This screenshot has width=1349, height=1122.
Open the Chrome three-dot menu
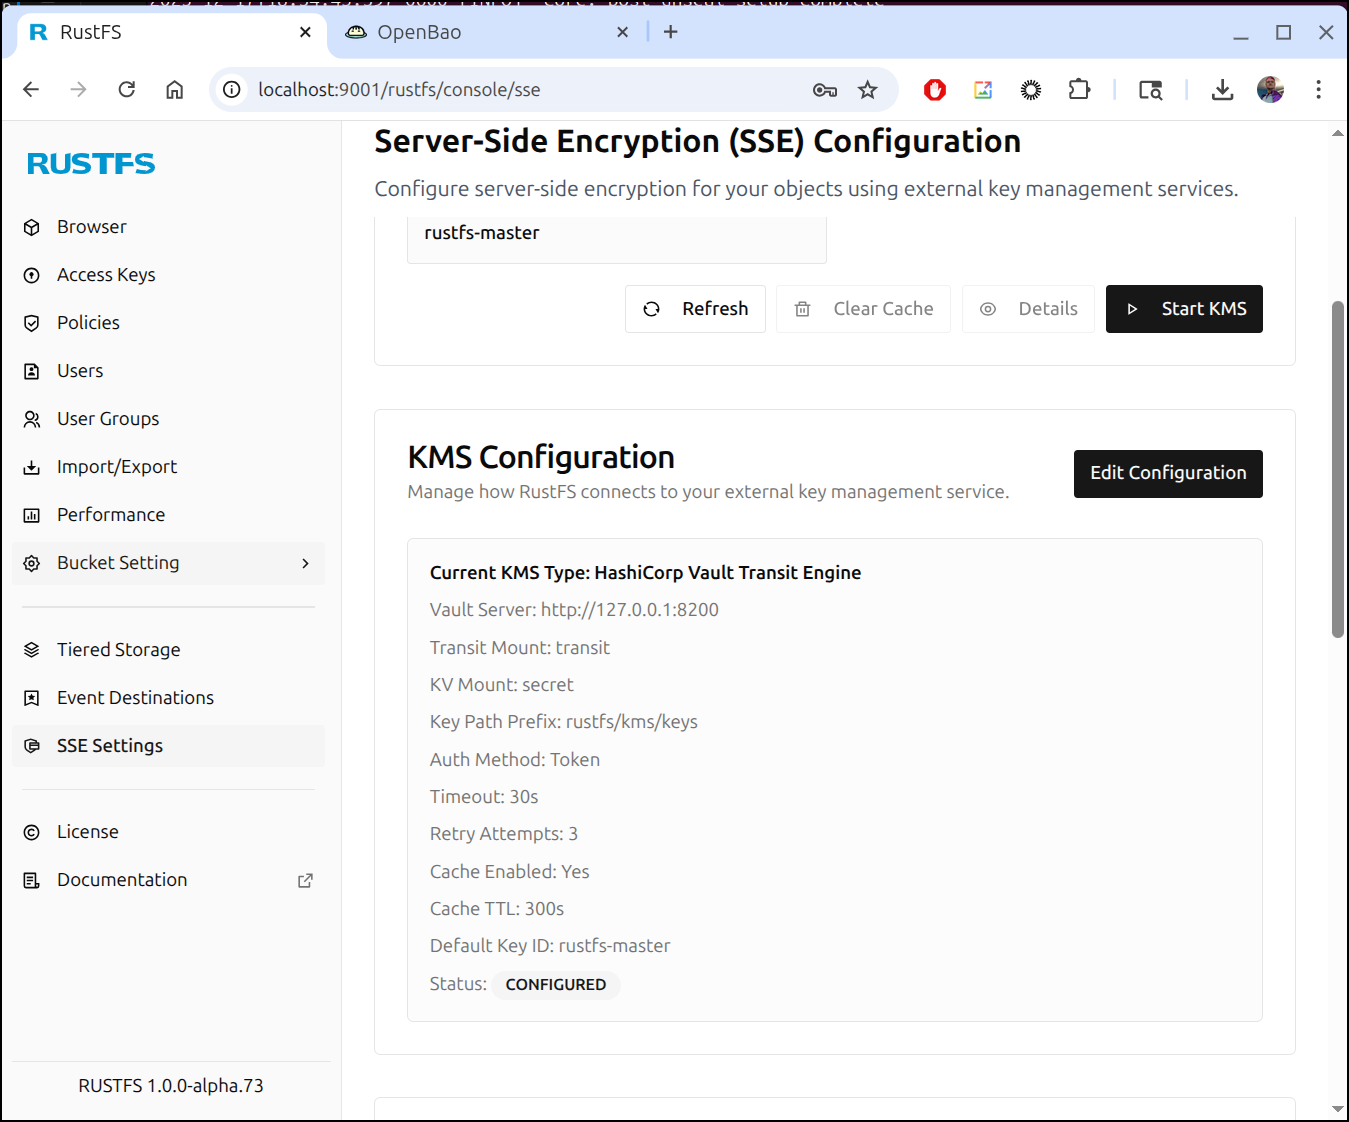click(x=1318, y=90)
